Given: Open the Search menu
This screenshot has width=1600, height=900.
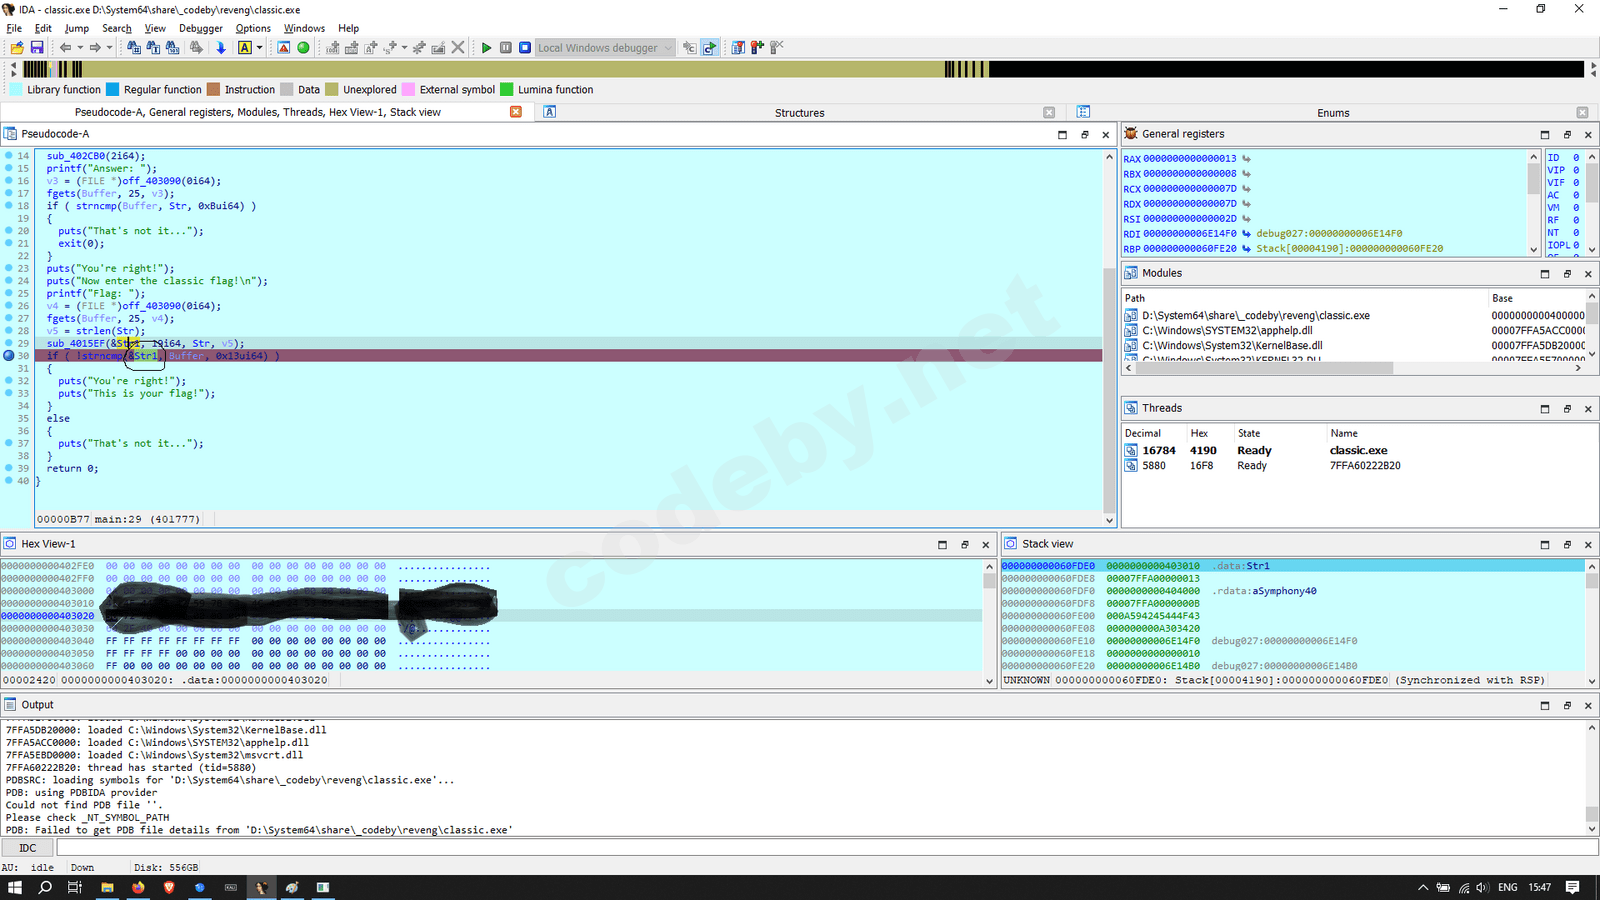Looking at the screenshot, I should click(x=117, y=28).
